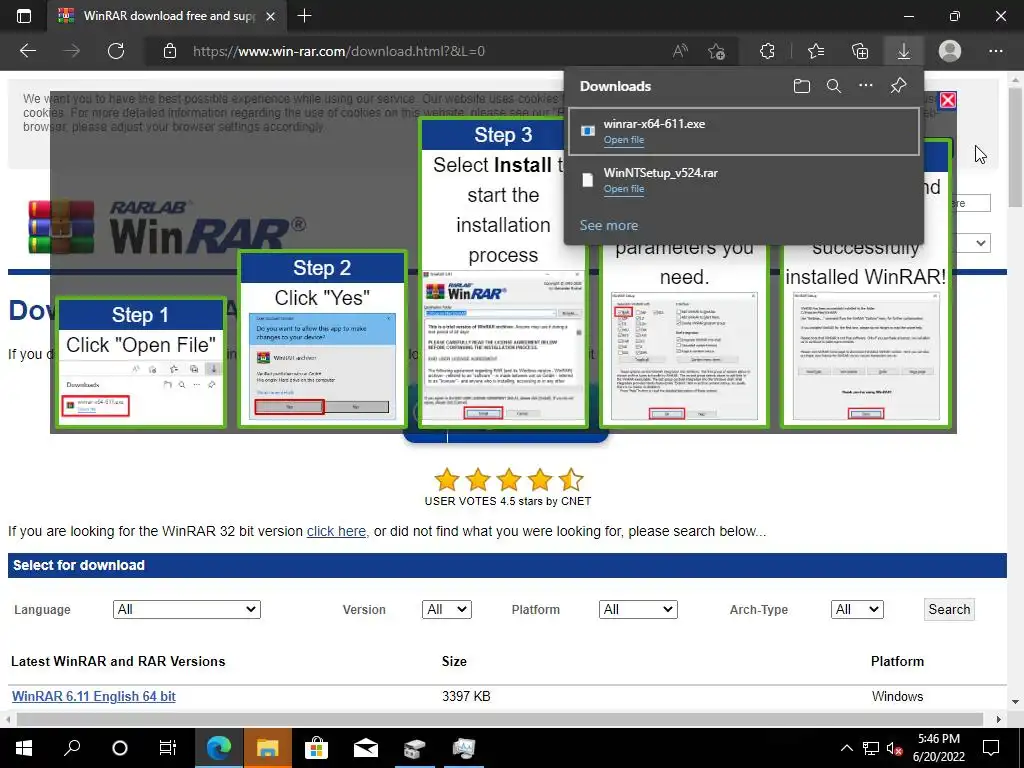1024x768 pixels.
Task: Click the 3397 KB size cell
Action: tap(466, 696)
